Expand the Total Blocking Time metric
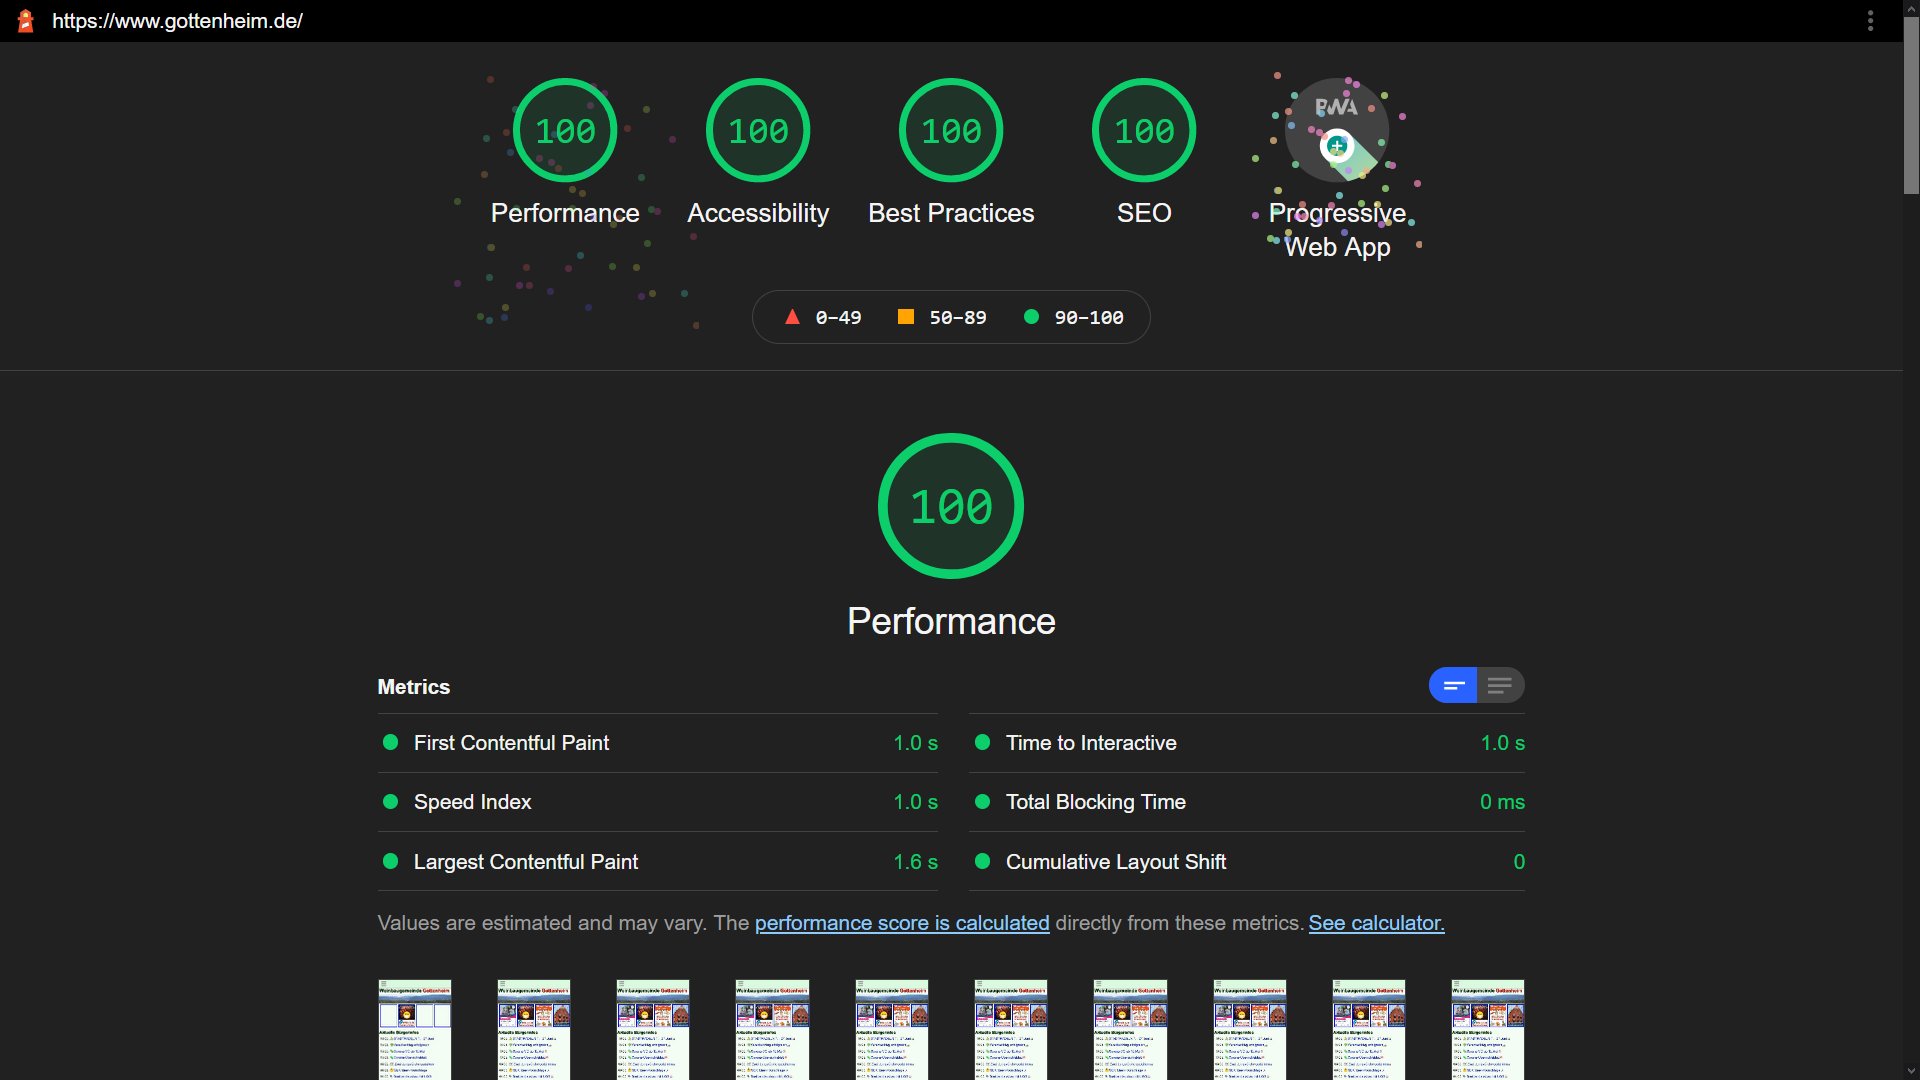 1095,802
